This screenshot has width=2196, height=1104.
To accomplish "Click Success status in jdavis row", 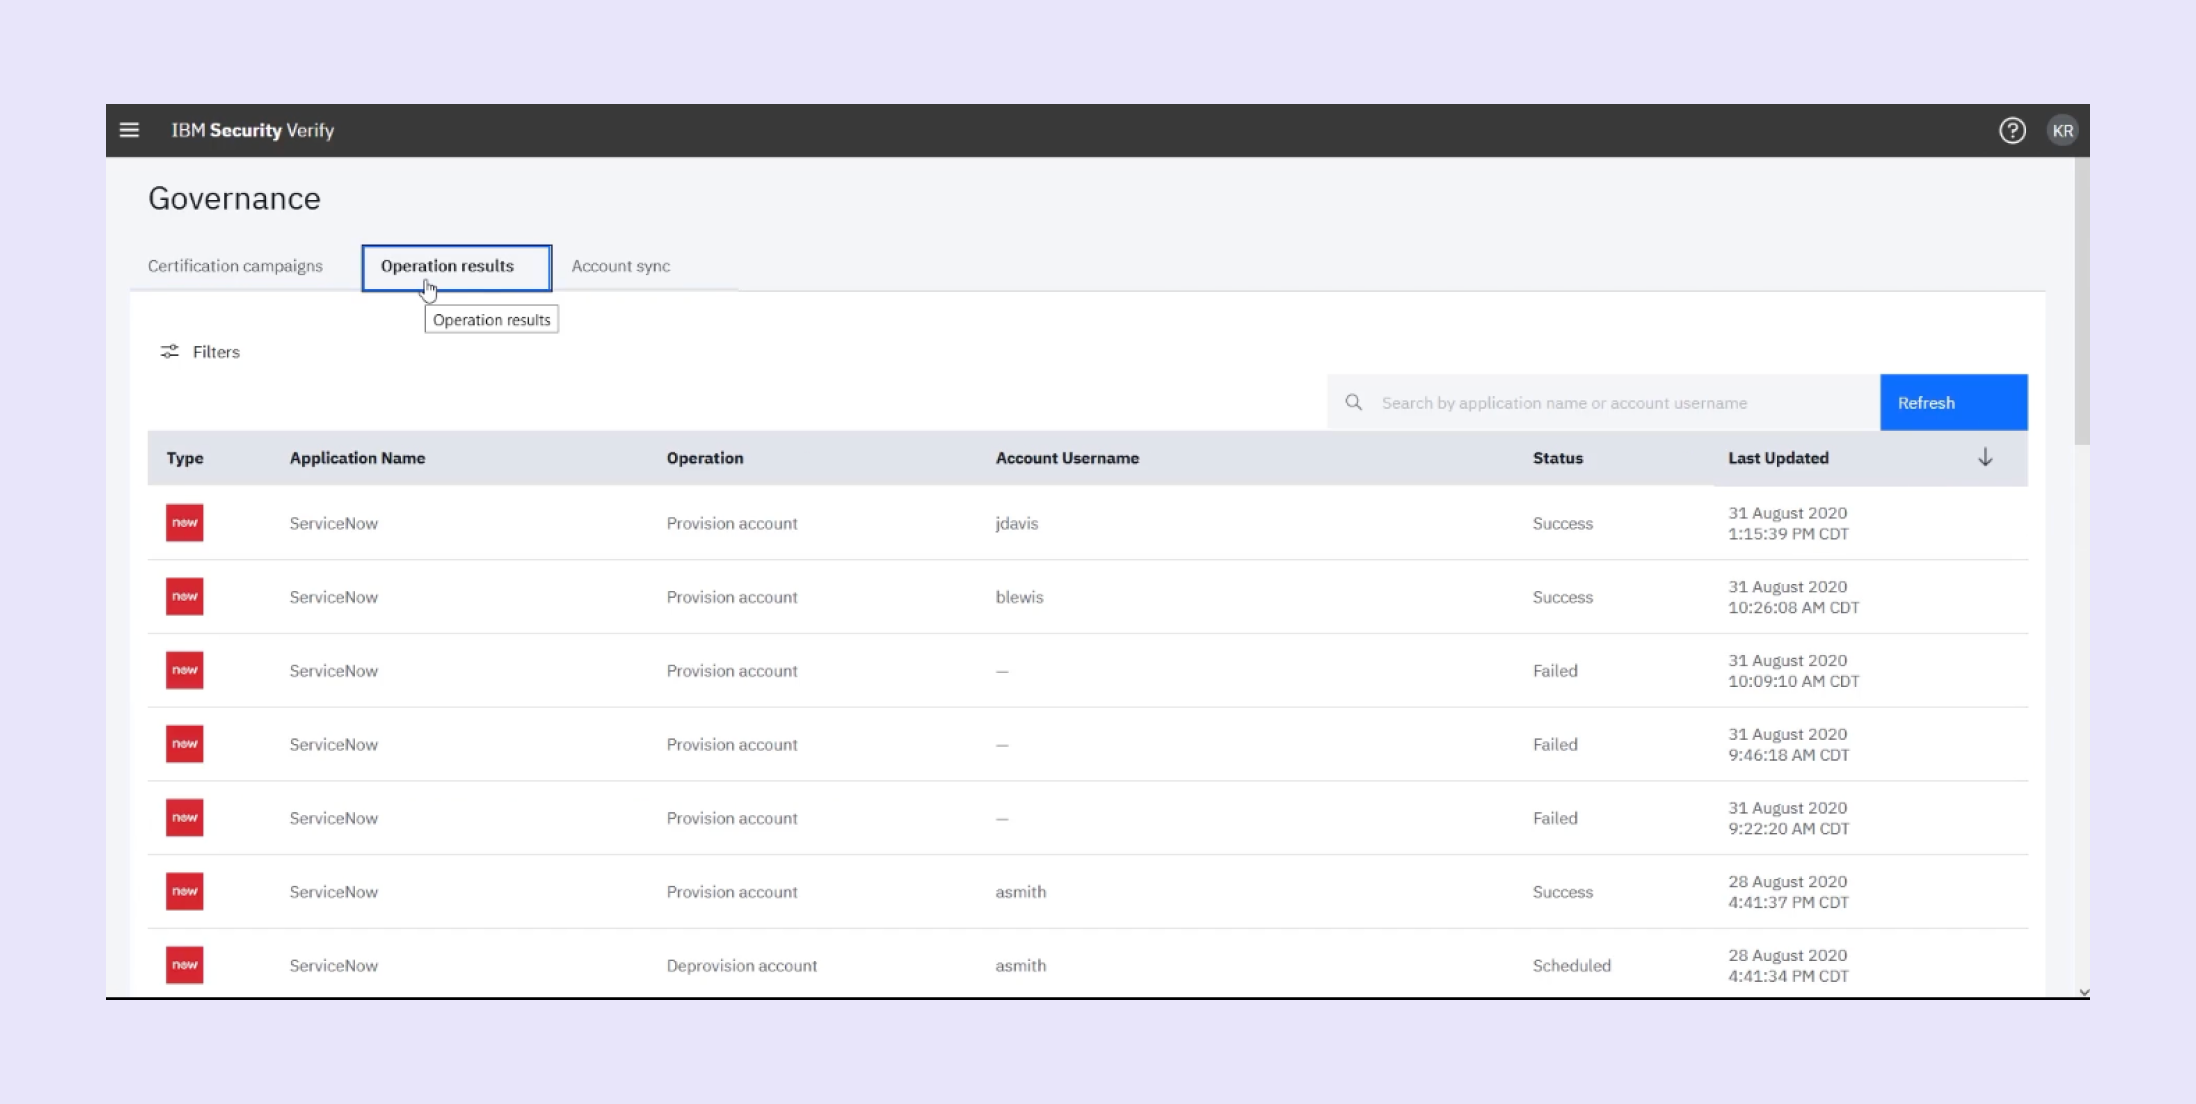I will (1562, 523).
